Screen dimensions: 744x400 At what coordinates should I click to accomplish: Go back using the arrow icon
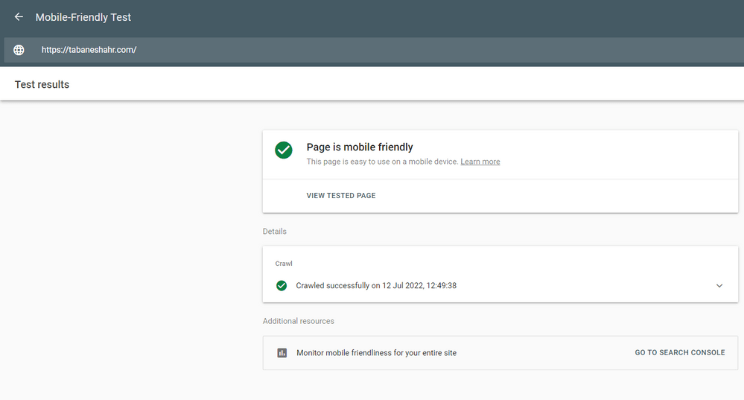tap(19, 17)
